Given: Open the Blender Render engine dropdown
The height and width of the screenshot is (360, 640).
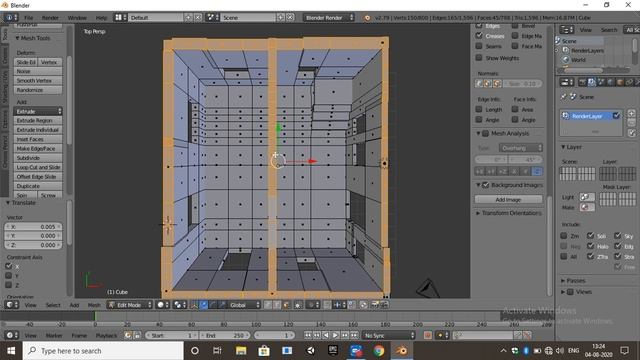Looking at the screenshot, I should [x=329, y=18].
